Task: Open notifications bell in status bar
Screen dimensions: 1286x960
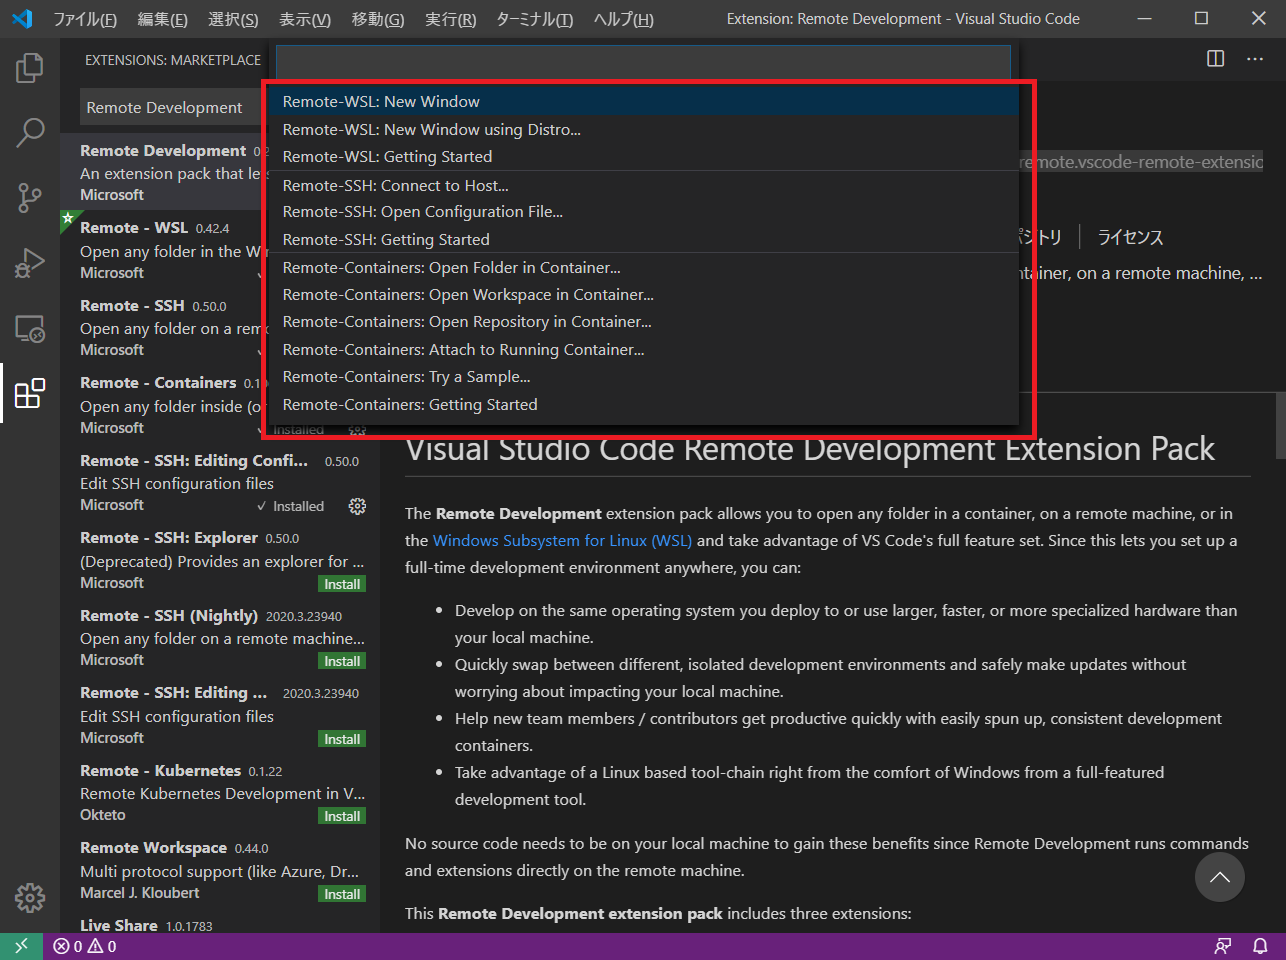Action: click(x=1260, y=946)
